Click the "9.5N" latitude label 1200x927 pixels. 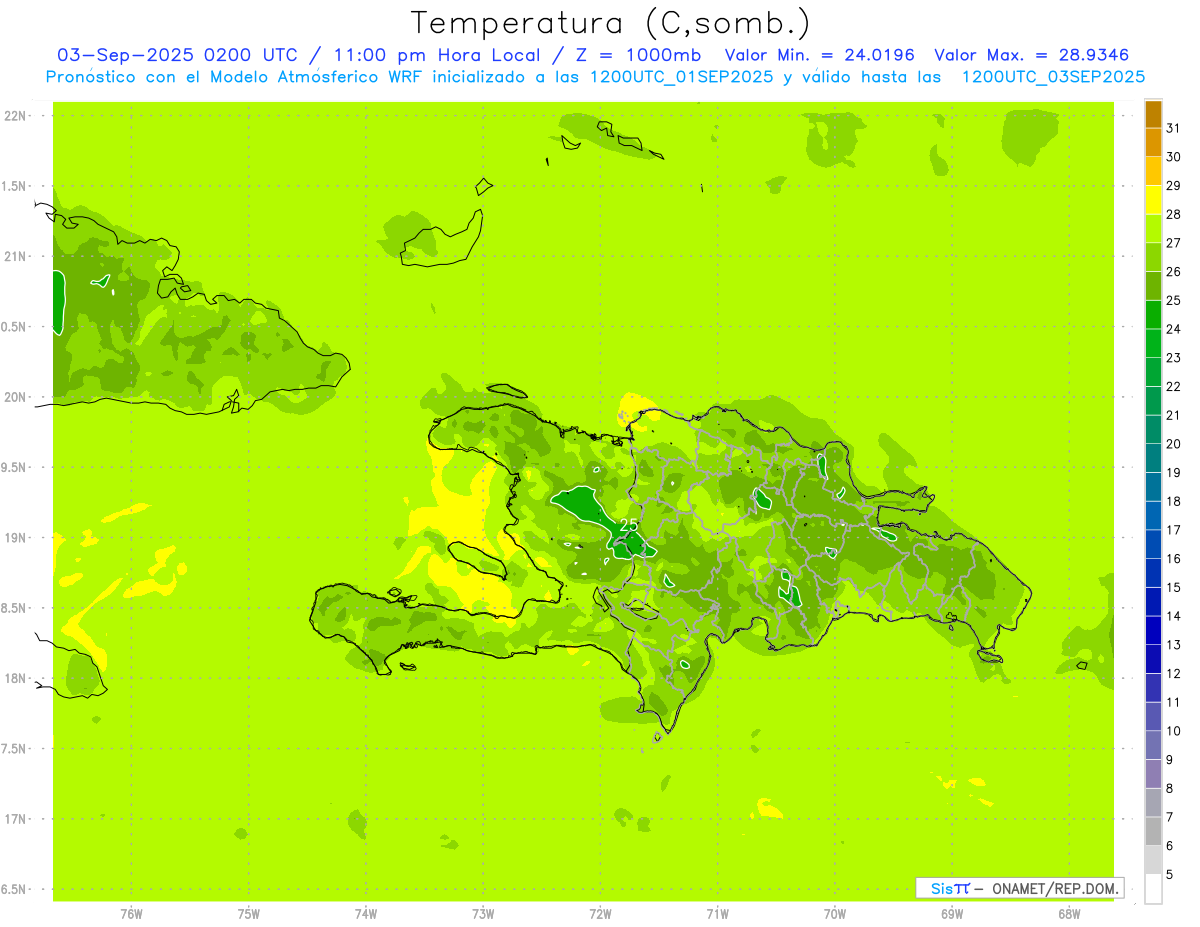click(x=15, y=467)
